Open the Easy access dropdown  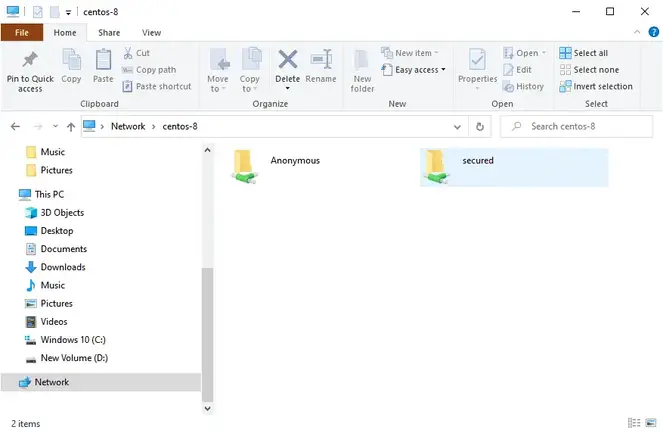(413, 70)
